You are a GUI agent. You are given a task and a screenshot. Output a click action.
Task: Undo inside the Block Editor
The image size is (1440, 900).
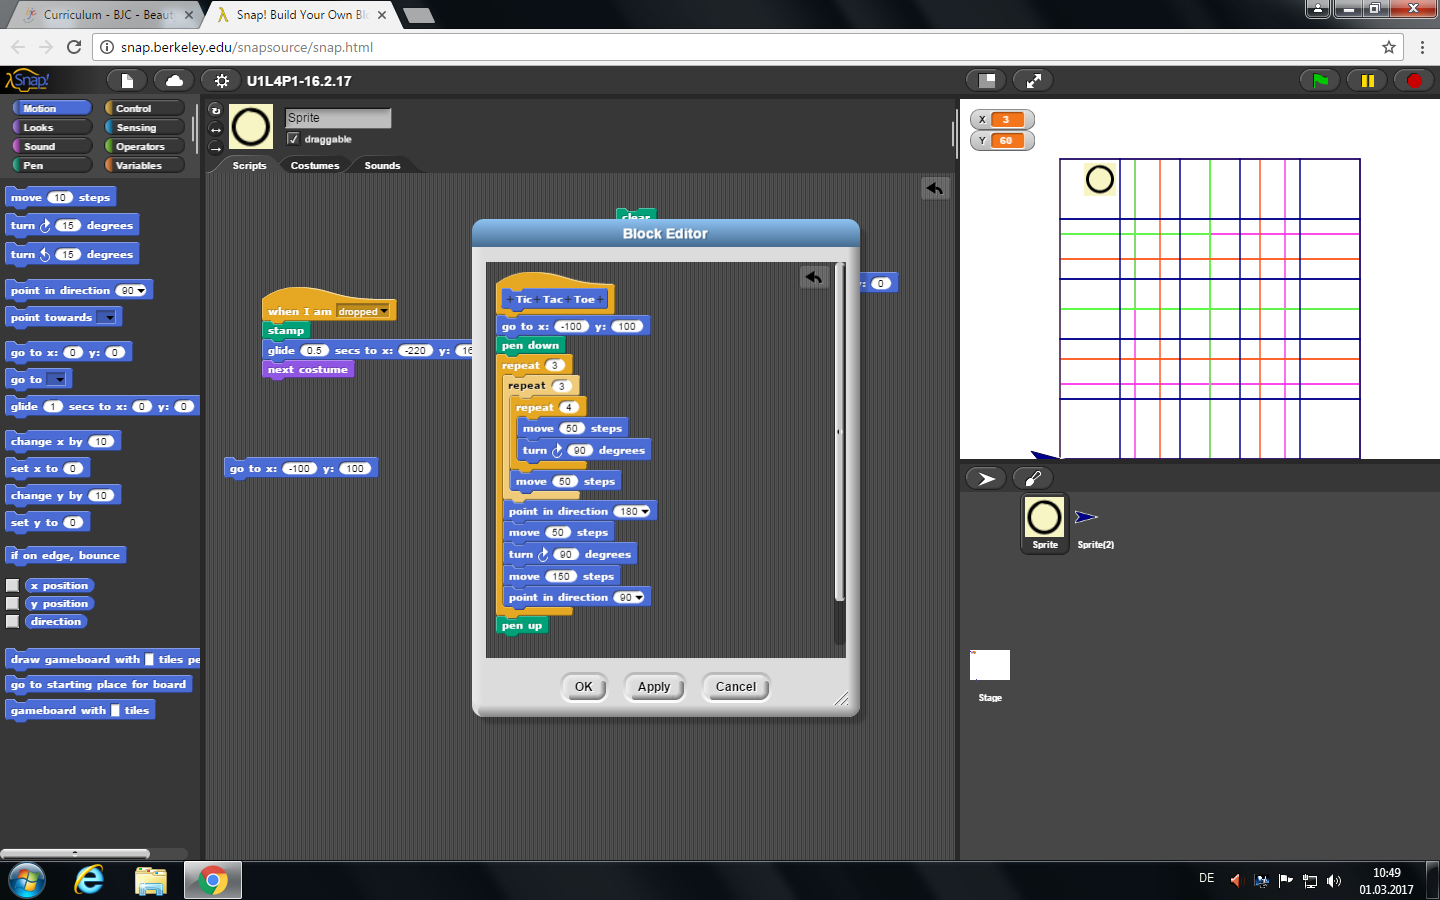click(814, 277)
